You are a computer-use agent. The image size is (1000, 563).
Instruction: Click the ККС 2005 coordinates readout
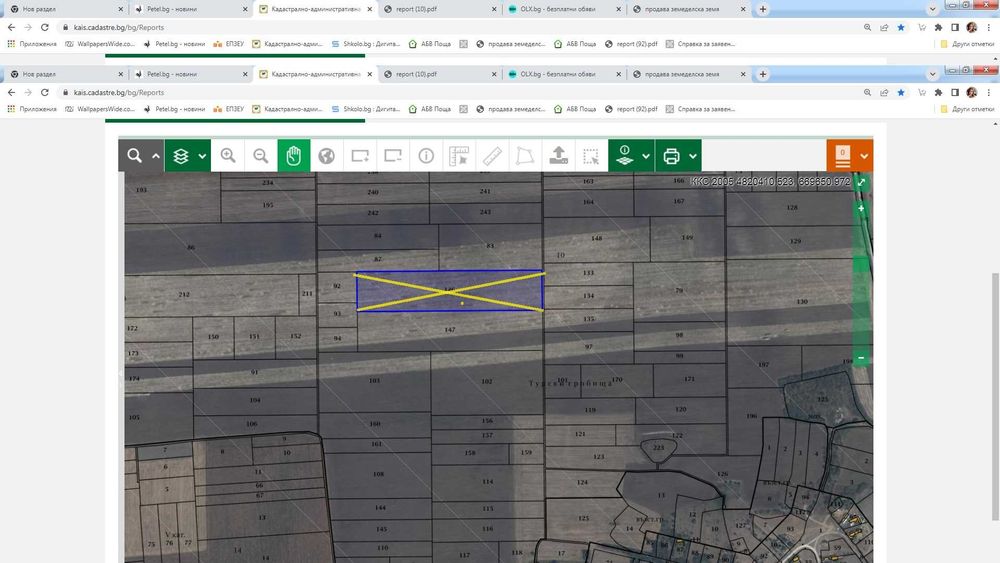point(770,182)
